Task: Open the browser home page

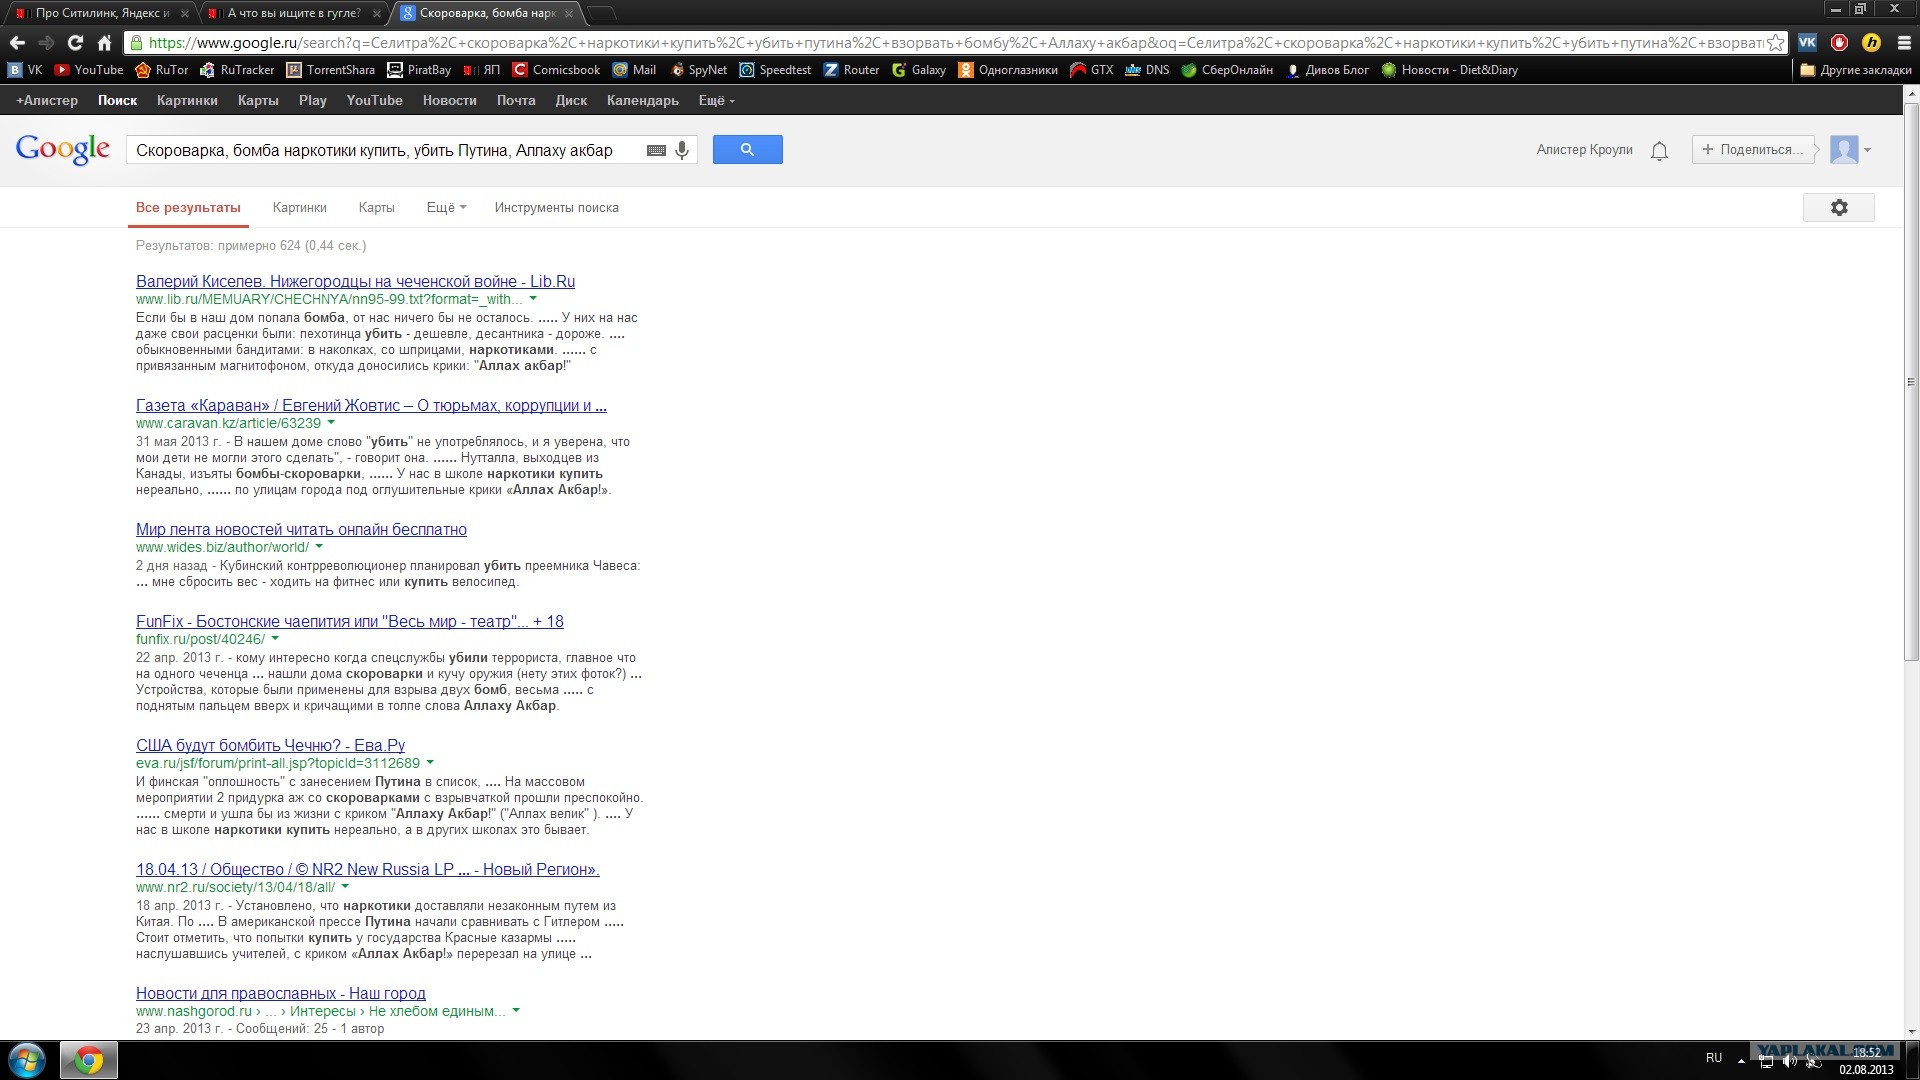Action: pyautogui.click(x=104, y=43)
